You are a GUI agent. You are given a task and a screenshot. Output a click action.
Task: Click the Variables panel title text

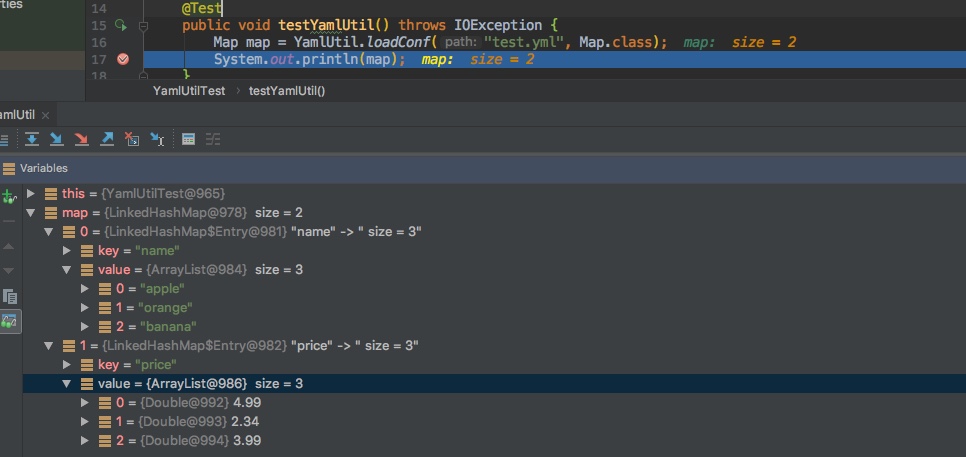point(44,168)
